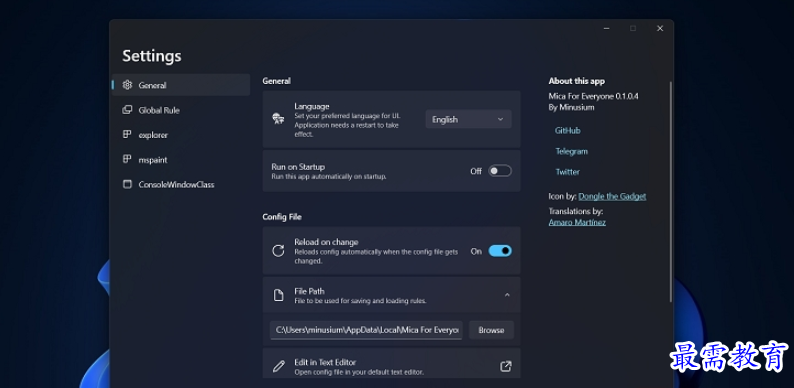Screen dimensions: 794x388
Task: Open the English language dropdown
Action: click(468, 120)
